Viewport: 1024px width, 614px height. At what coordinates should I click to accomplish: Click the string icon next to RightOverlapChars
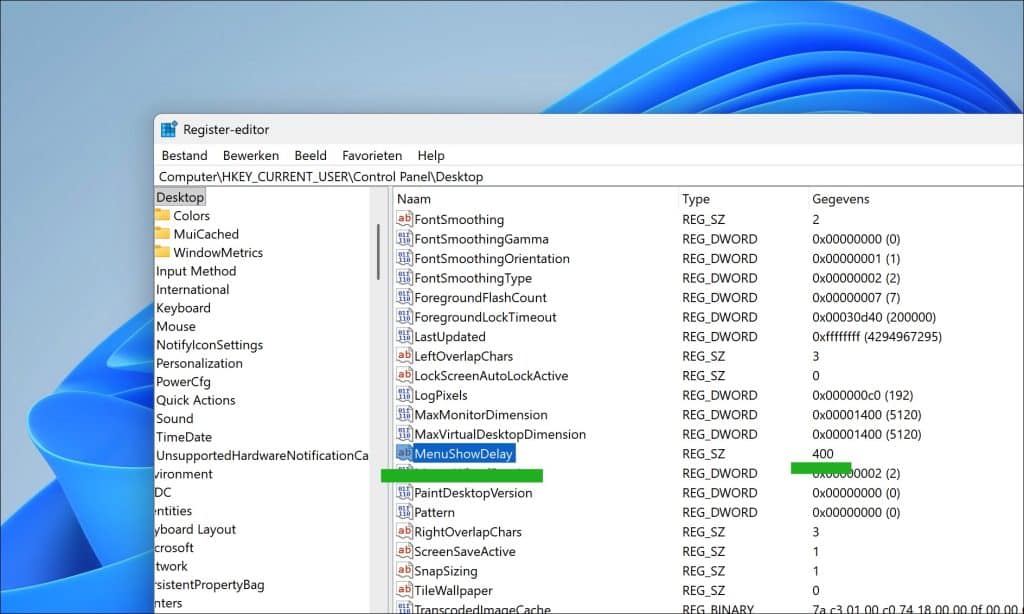coord(404,532)
